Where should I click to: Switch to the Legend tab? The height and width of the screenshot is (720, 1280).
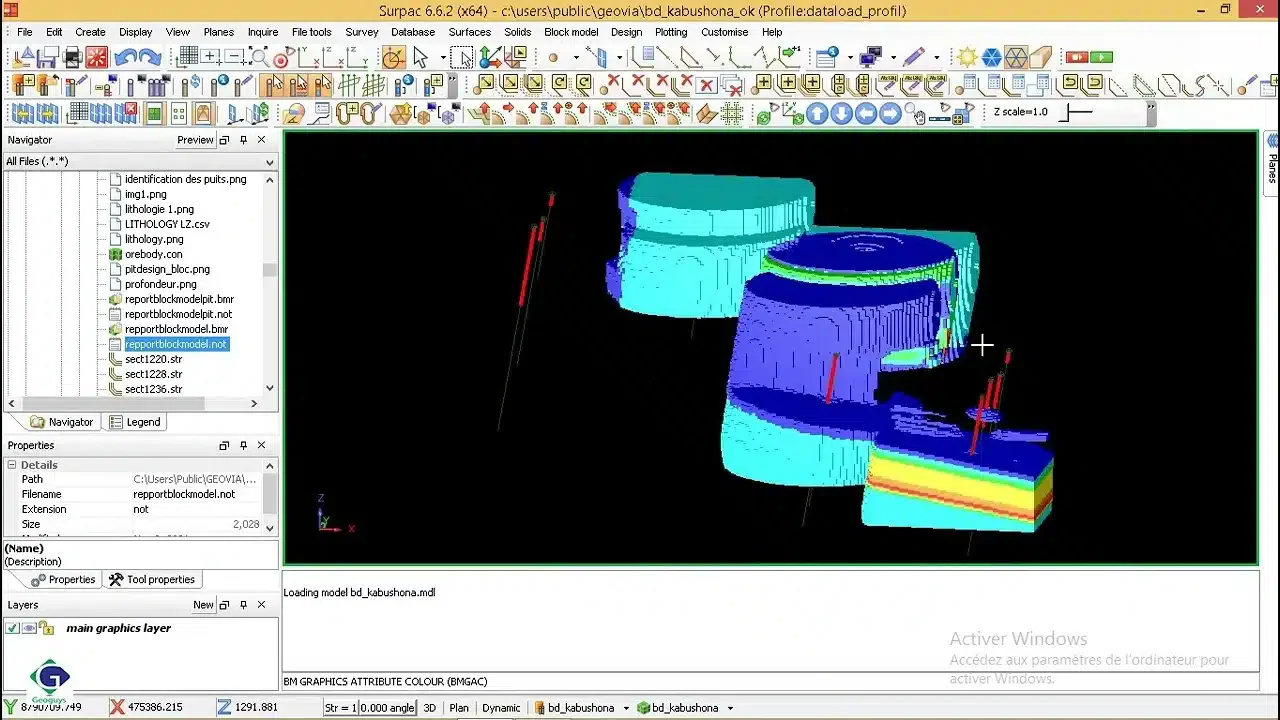pyautogui.click(x=135, y=422)
